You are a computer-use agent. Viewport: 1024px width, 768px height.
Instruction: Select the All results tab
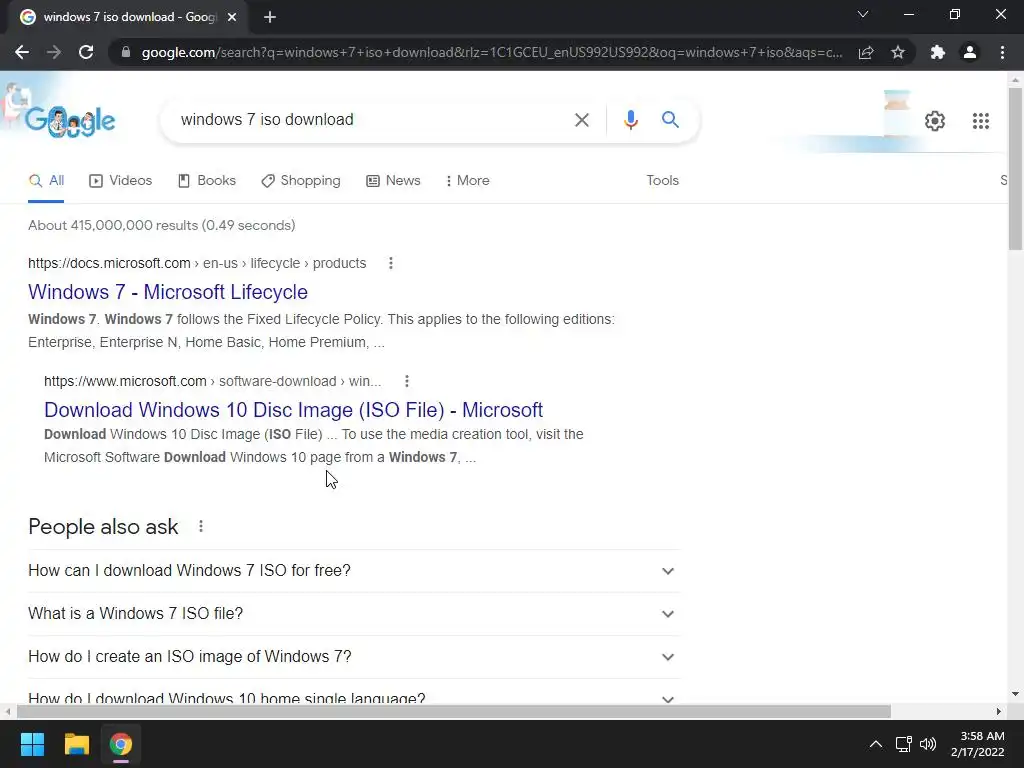click(46, 181)
